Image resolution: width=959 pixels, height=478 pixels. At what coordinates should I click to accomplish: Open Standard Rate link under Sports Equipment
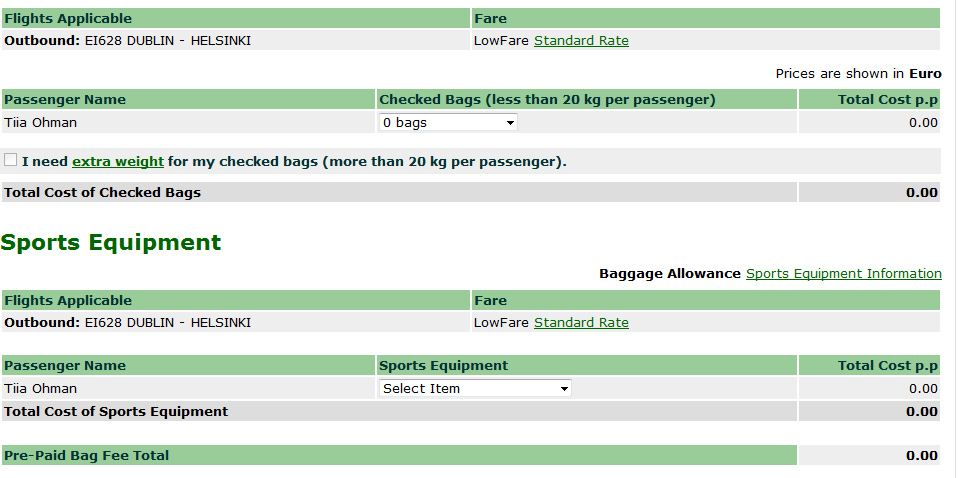click(x=581, y=323)
